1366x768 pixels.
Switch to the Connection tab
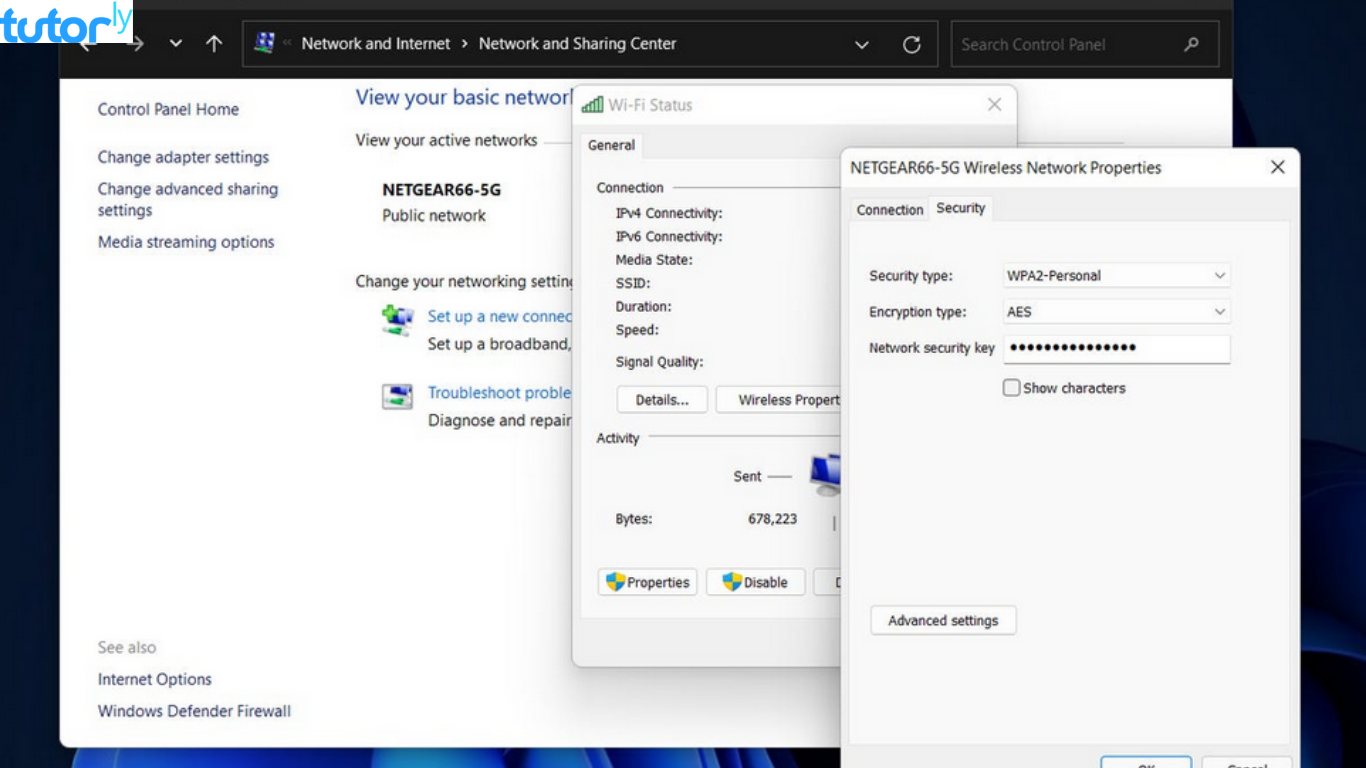pyautogui.click(x=889, y=209)
